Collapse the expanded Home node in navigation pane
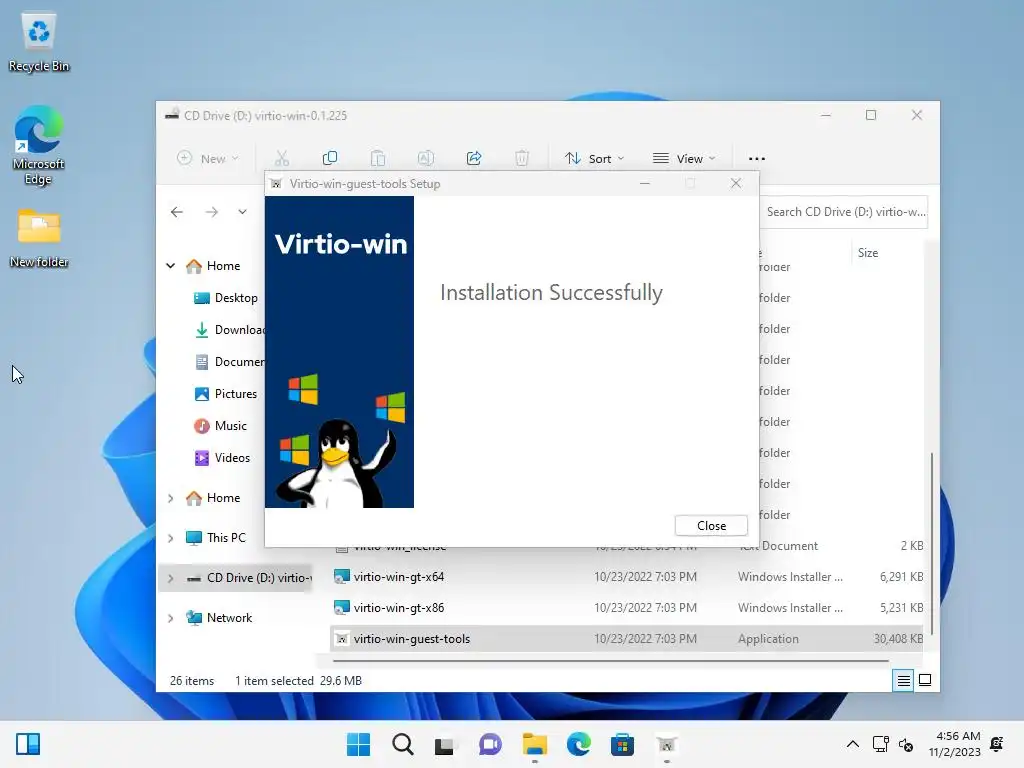The width and height of the screenshot is (1024, 768). pos(170,266)
